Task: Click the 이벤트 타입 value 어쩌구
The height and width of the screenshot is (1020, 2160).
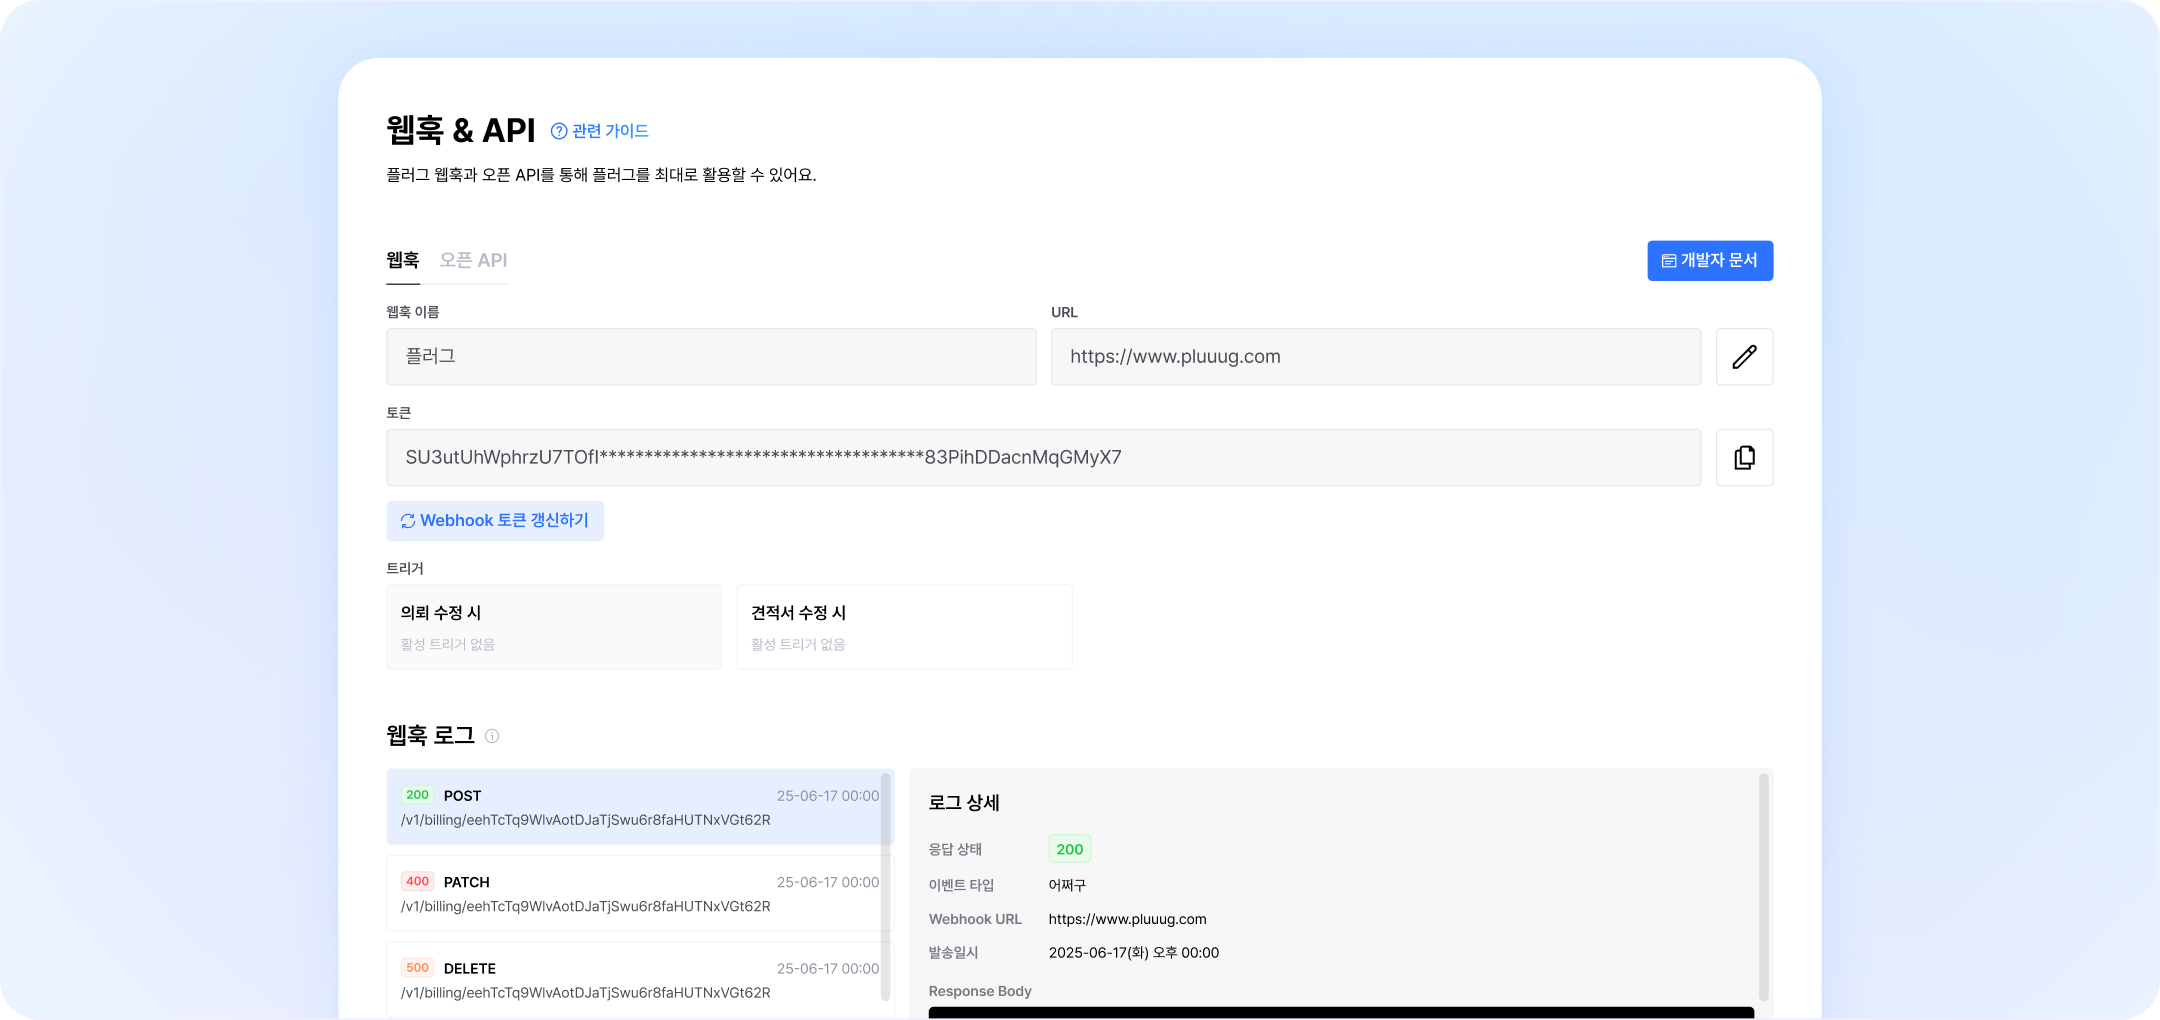Action: [x=1067, y=885]
